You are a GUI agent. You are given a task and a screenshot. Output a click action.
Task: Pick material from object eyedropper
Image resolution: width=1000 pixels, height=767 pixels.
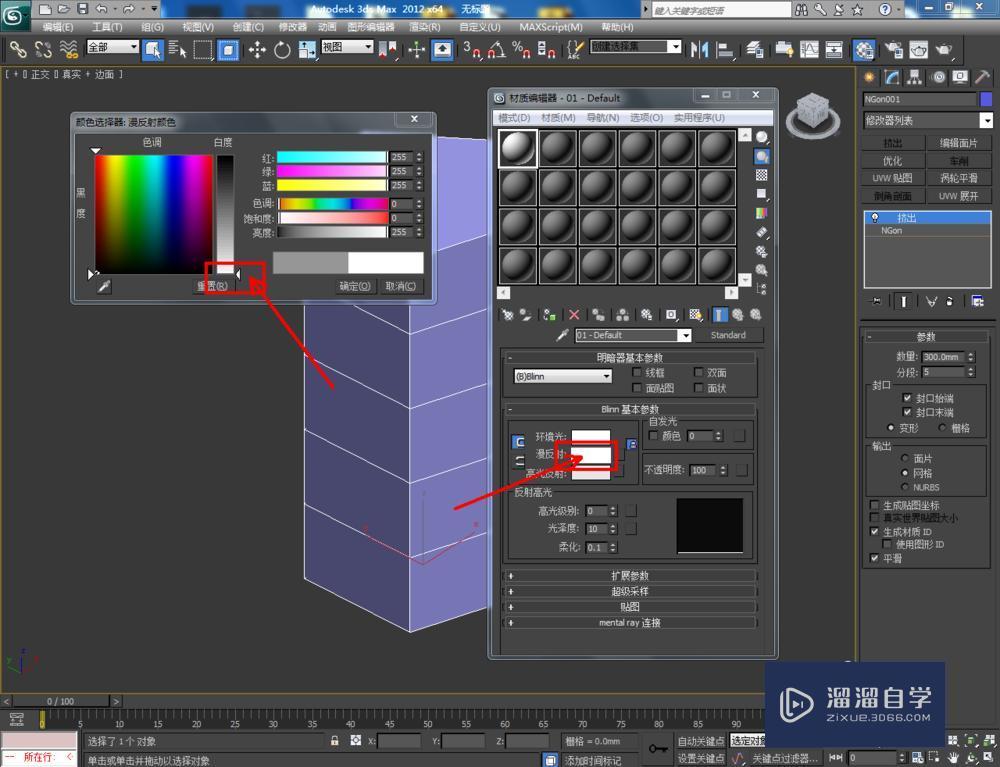[562, 335]
